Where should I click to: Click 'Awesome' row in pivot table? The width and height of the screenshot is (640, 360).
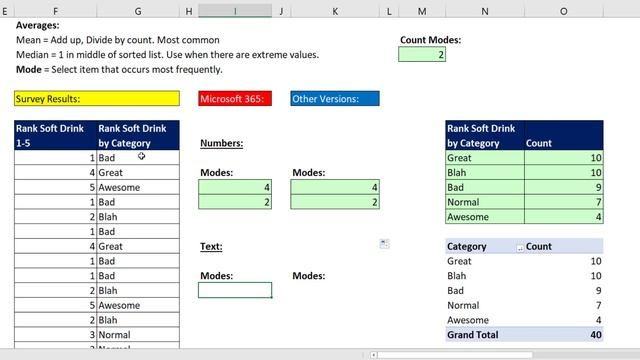click(x=524, y=320)
